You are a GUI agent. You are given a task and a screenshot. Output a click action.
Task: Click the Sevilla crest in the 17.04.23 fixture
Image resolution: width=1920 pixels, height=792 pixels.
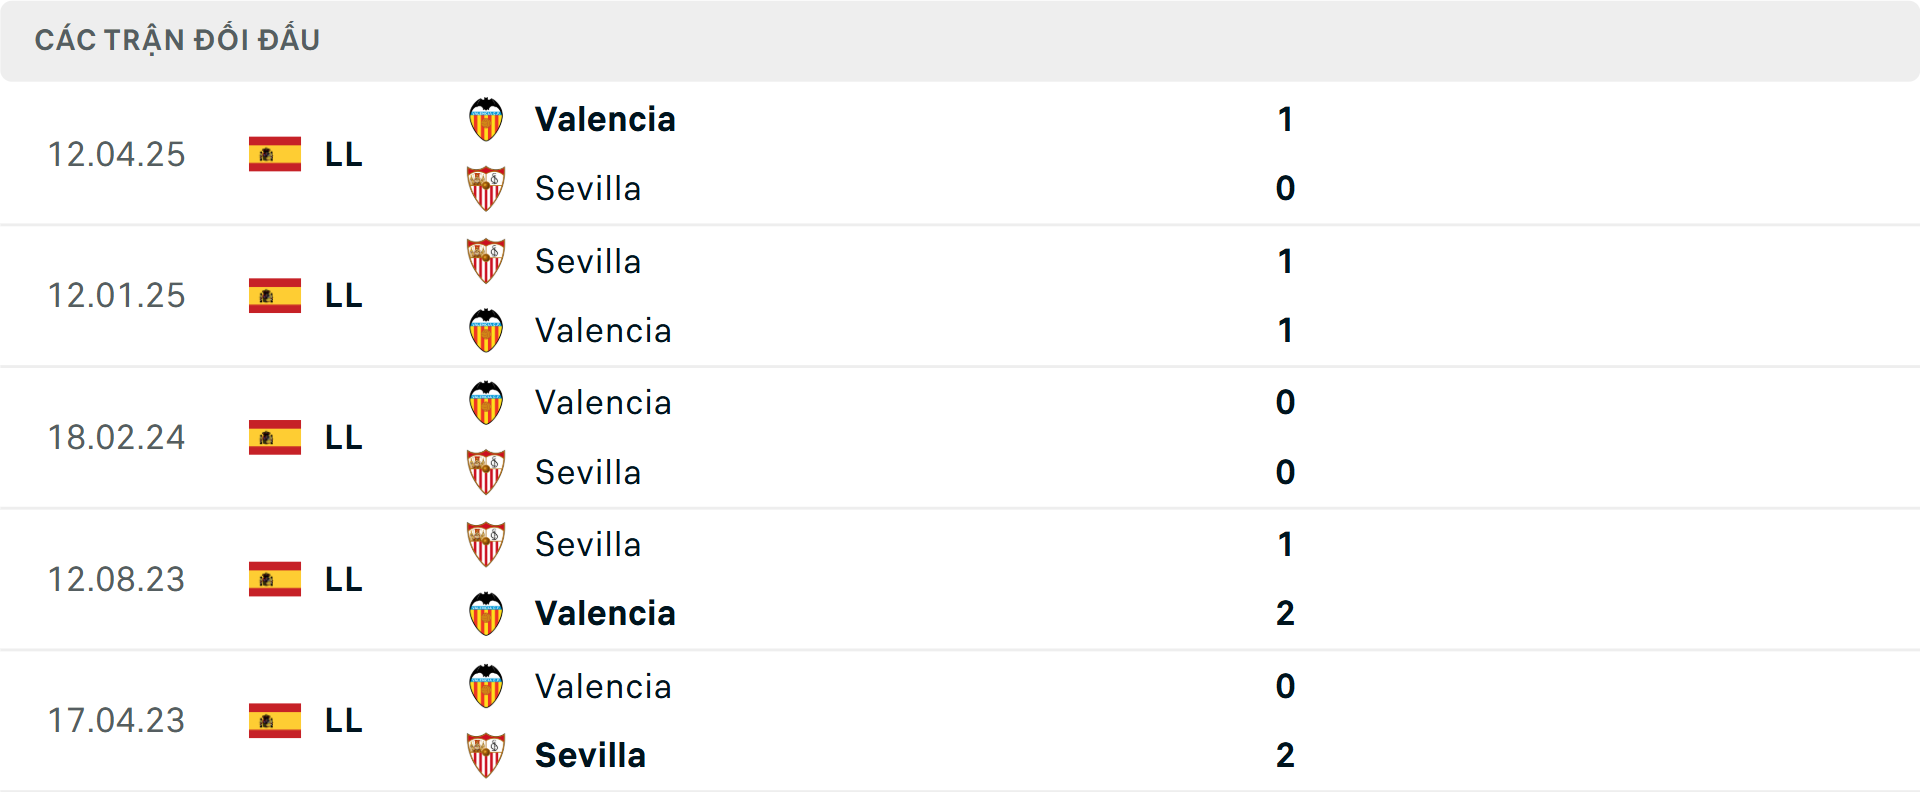click(487, 755)
